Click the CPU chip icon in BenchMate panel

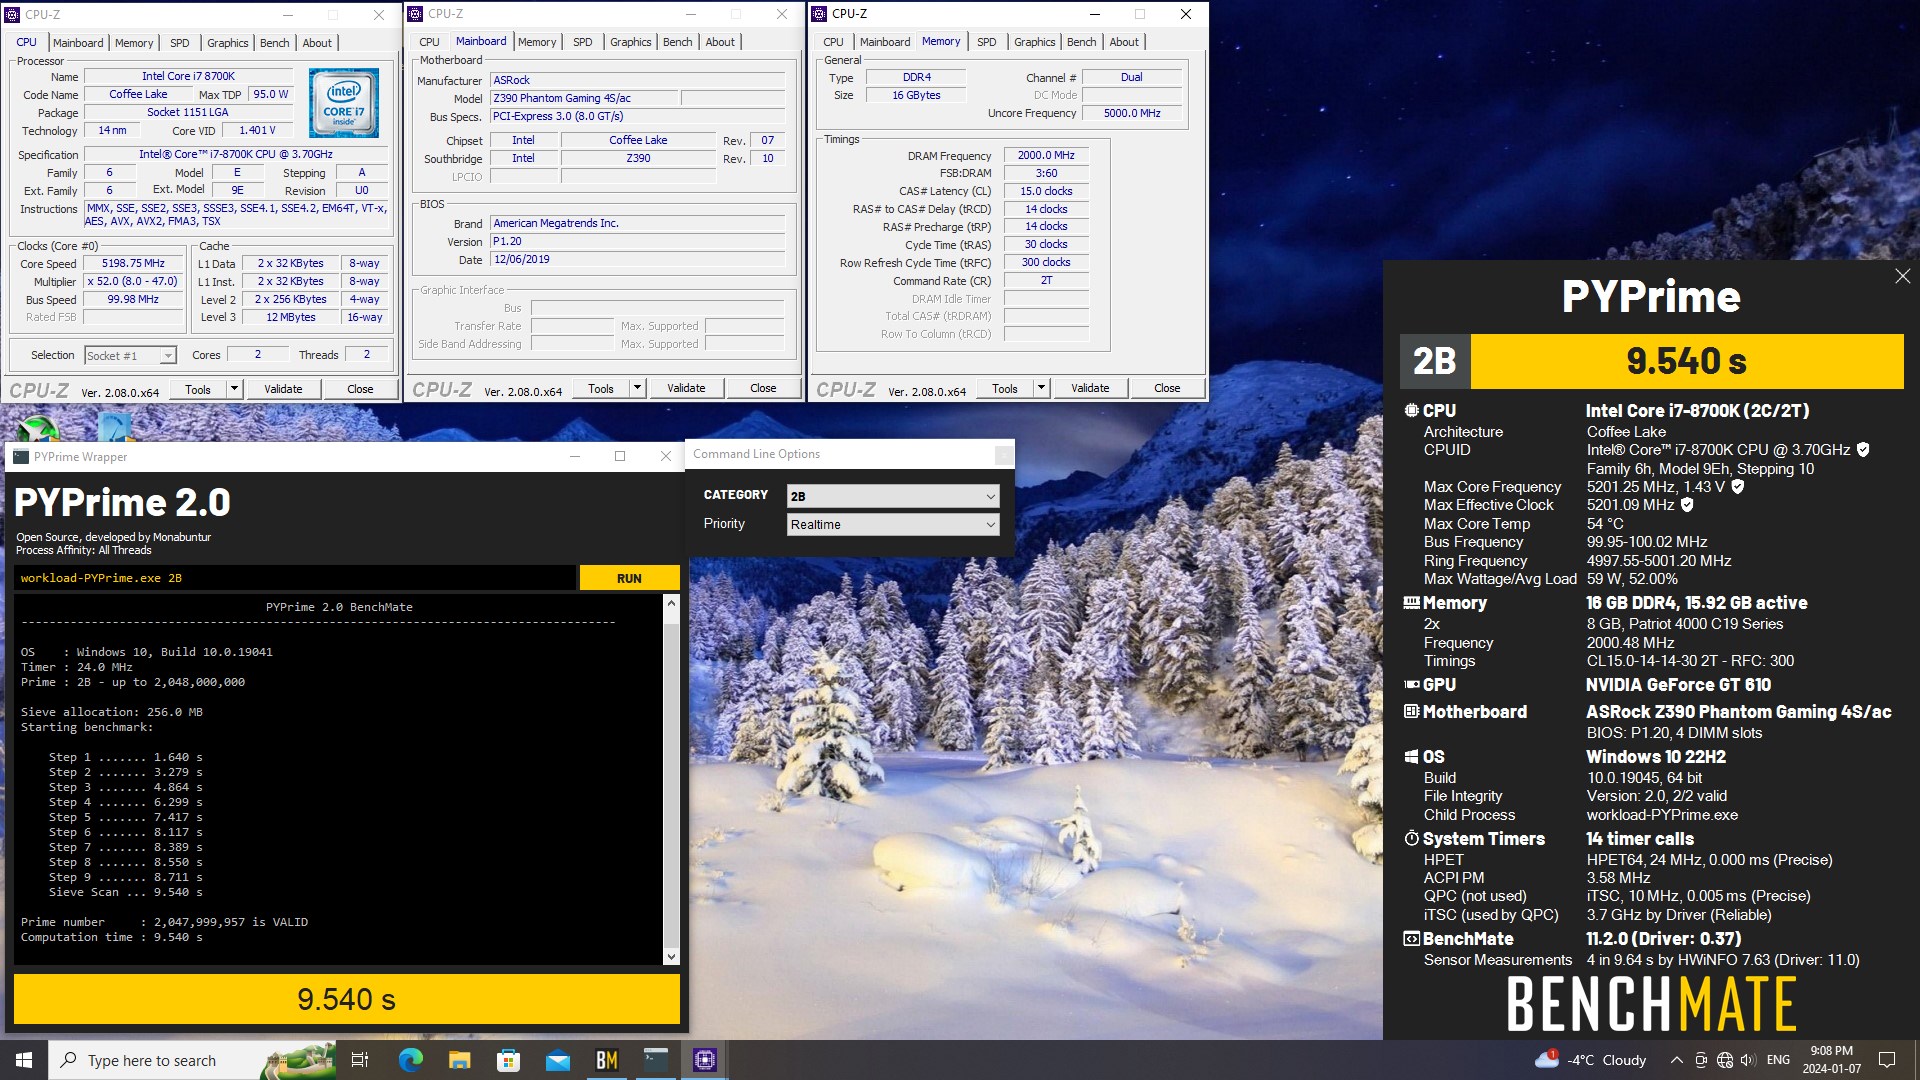[x=1411, y=411]
